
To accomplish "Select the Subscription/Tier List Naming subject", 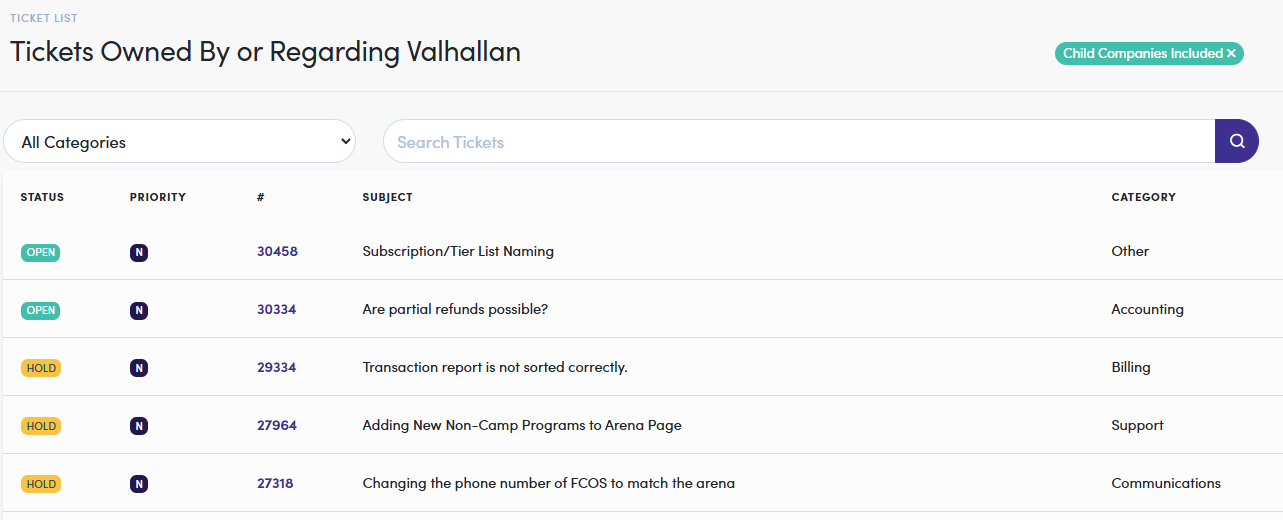I will click(x=458, y=252).
